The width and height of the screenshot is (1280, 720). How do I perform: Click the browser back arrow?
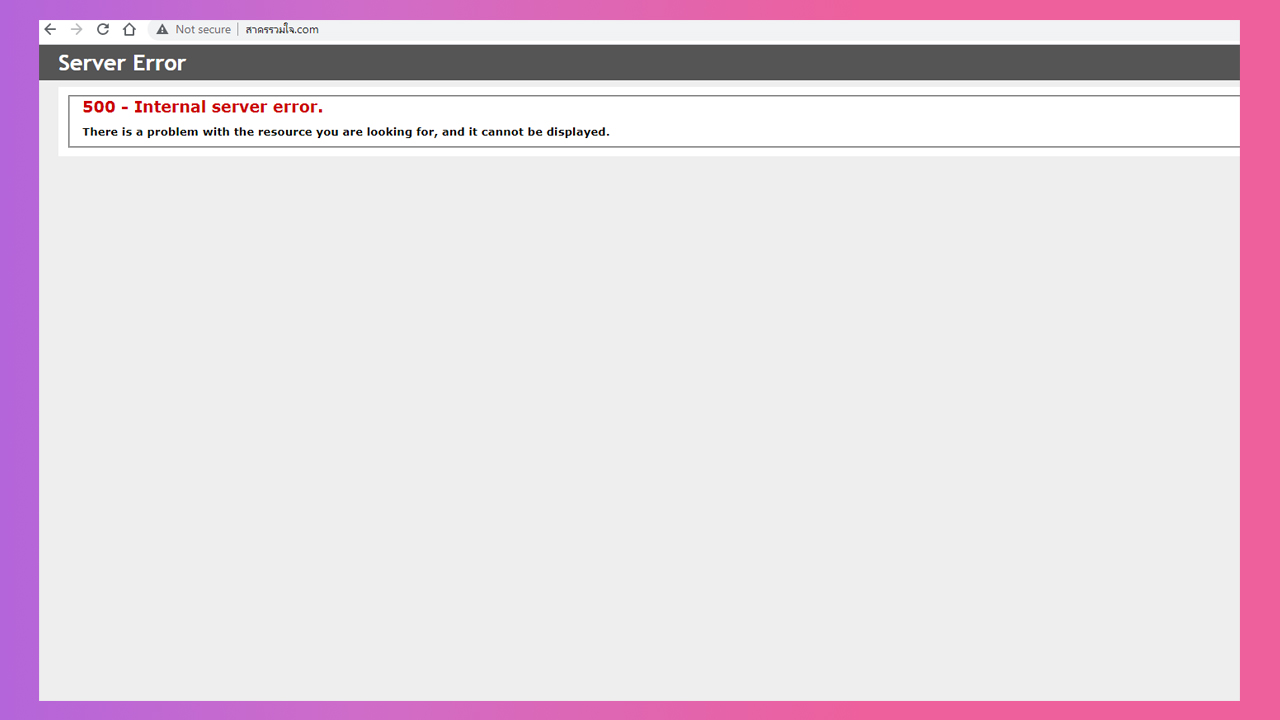[50, 30]
